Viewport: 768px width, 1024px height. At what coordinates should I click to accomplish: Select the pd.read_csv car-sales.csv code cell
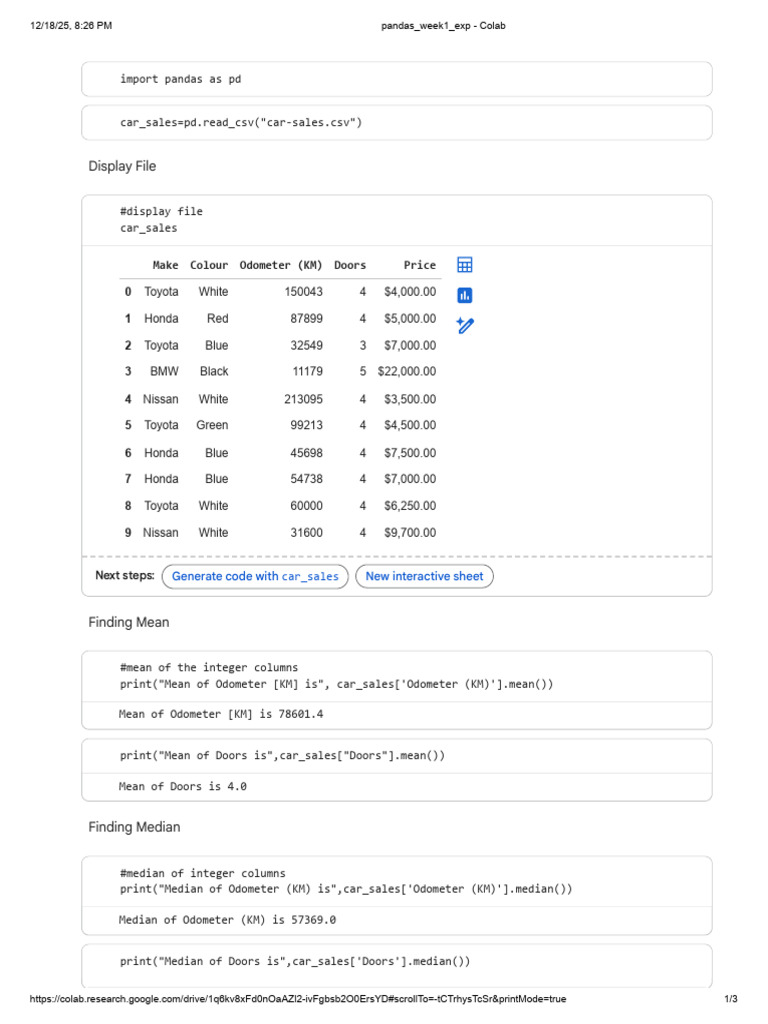tap(396, 123)
